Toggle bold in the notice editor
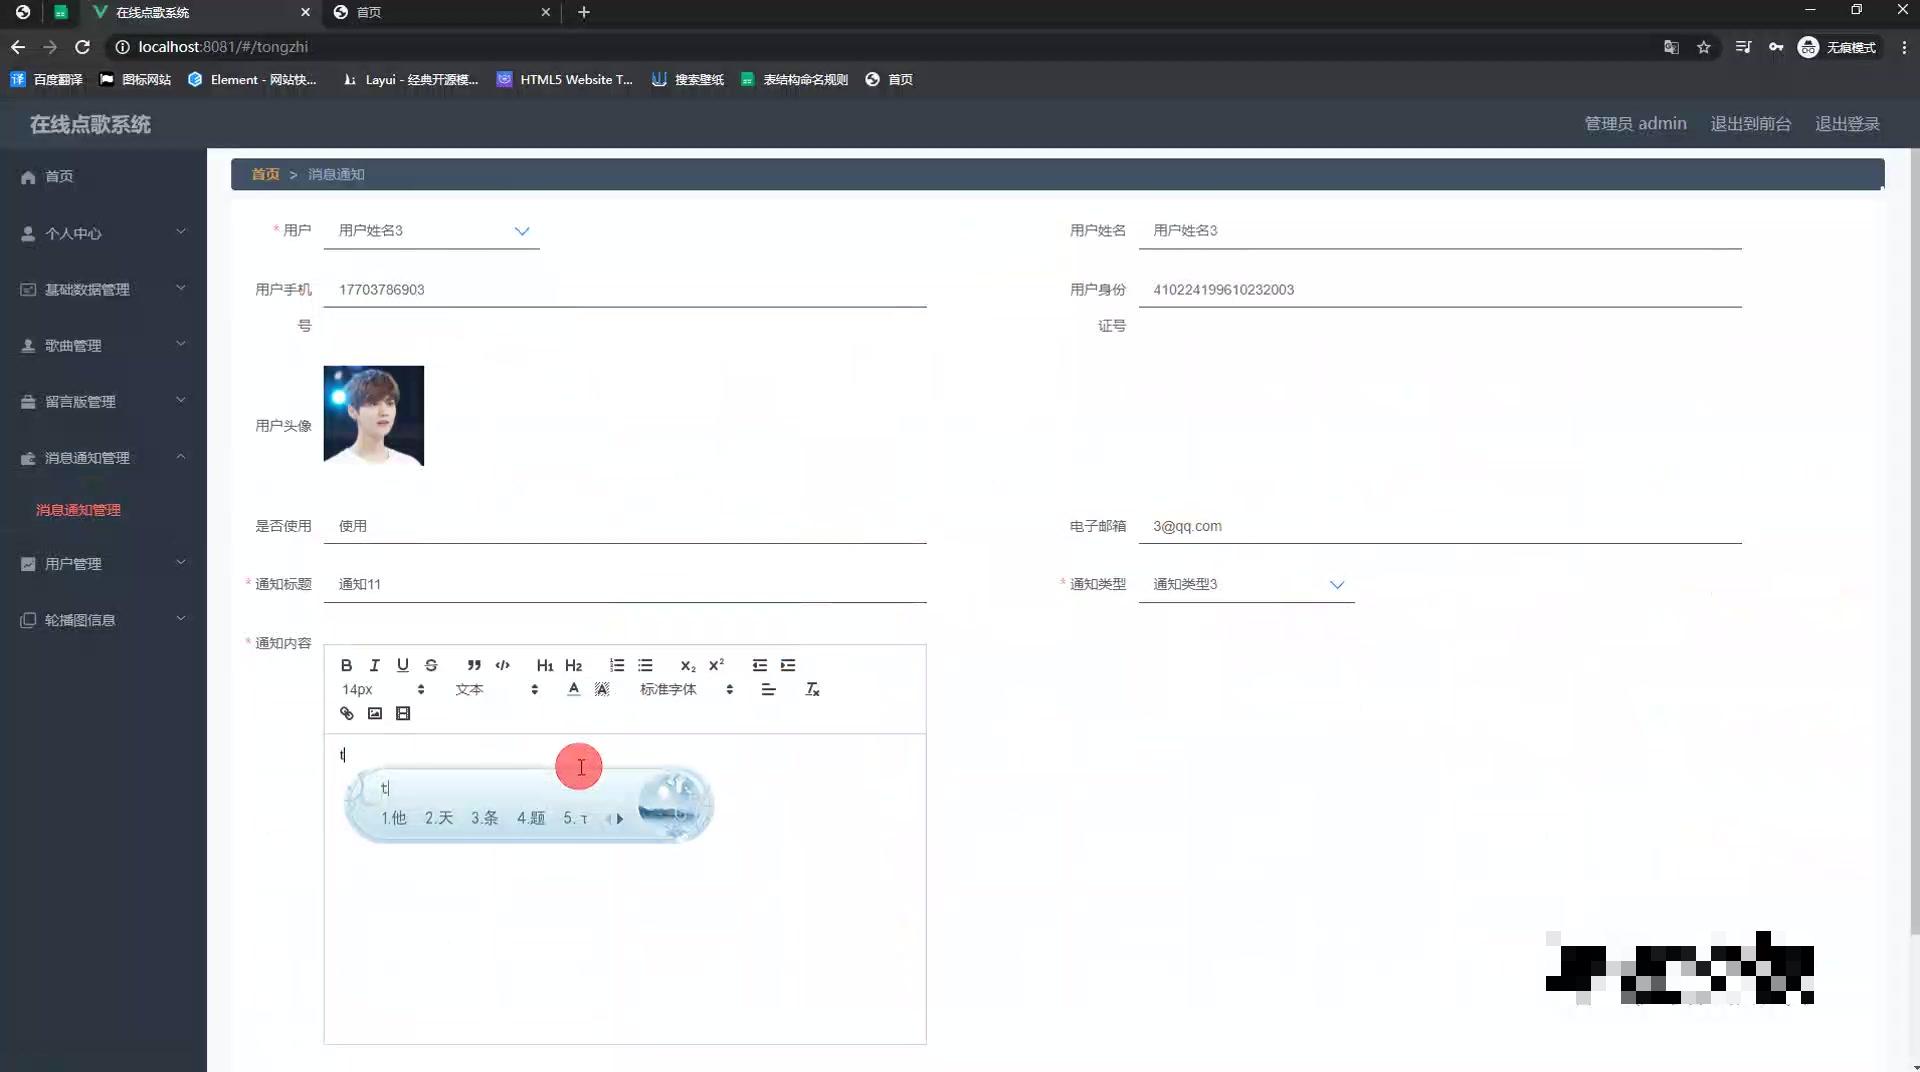 pos(346,665)
